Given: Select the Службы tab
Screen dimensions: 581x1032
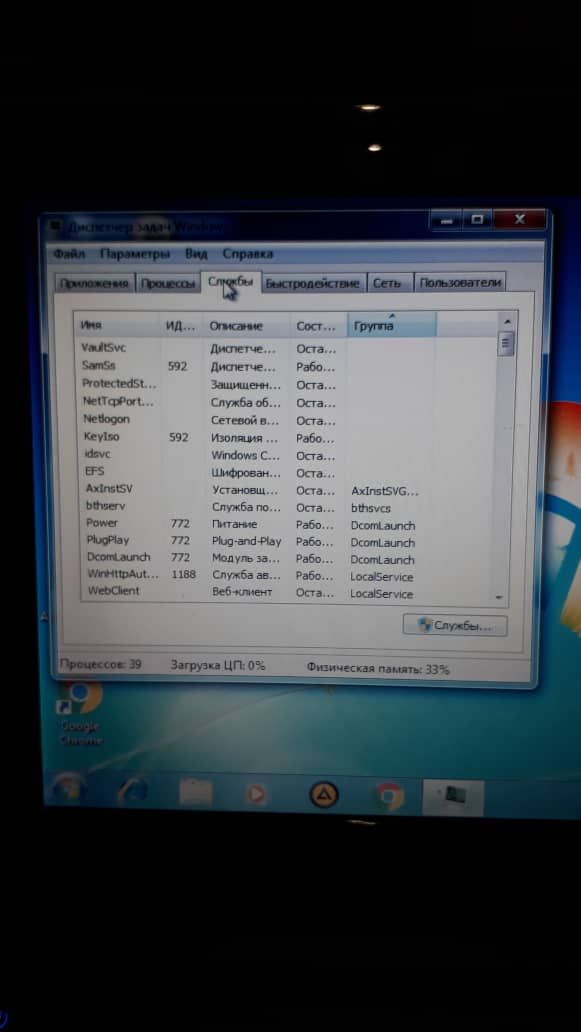Looking at the screenshot, I should (x=230, y=282).
